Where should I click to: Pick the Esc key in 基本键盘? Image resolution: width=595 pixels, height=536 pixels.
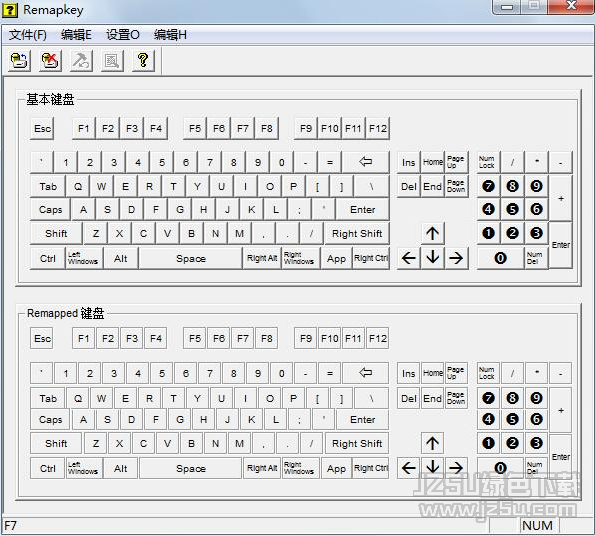click(x=42, y=129)
